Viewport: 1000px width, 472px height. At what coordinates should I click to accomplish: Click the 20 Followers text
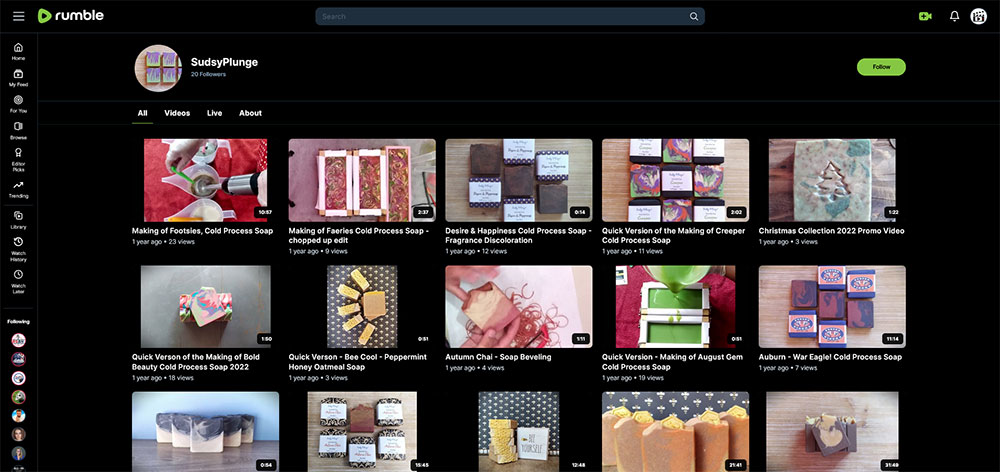pyautogui.click(x=208, y=75)
